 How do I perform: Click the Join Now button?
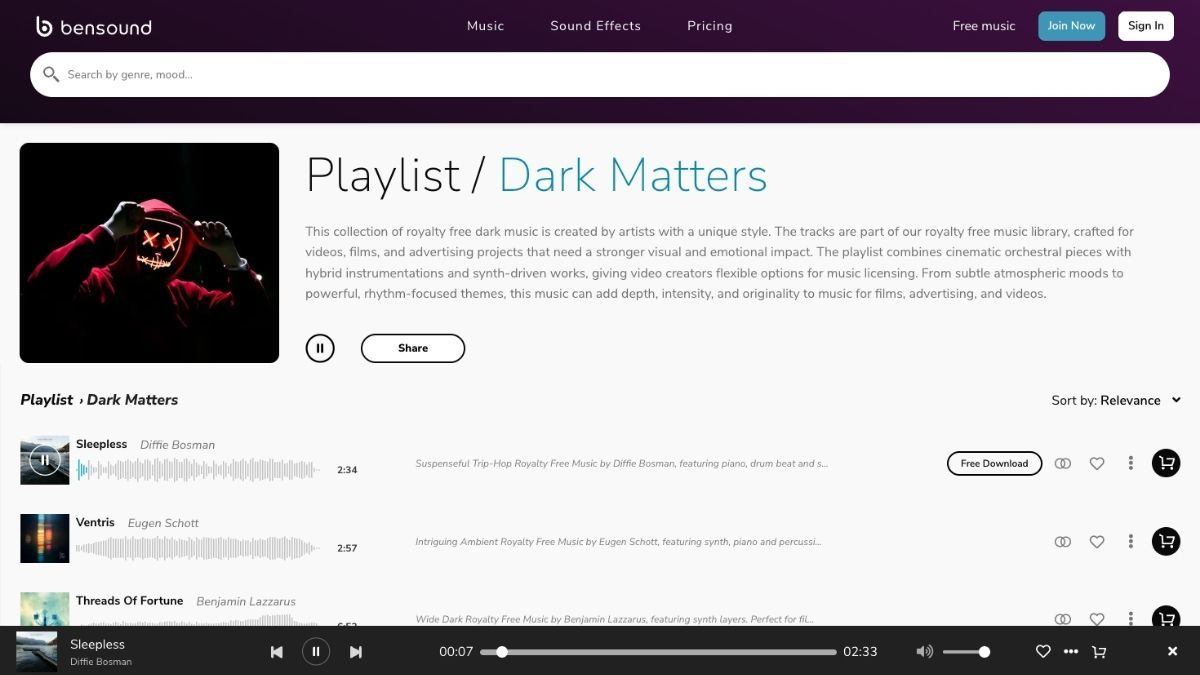point(1072,26)
